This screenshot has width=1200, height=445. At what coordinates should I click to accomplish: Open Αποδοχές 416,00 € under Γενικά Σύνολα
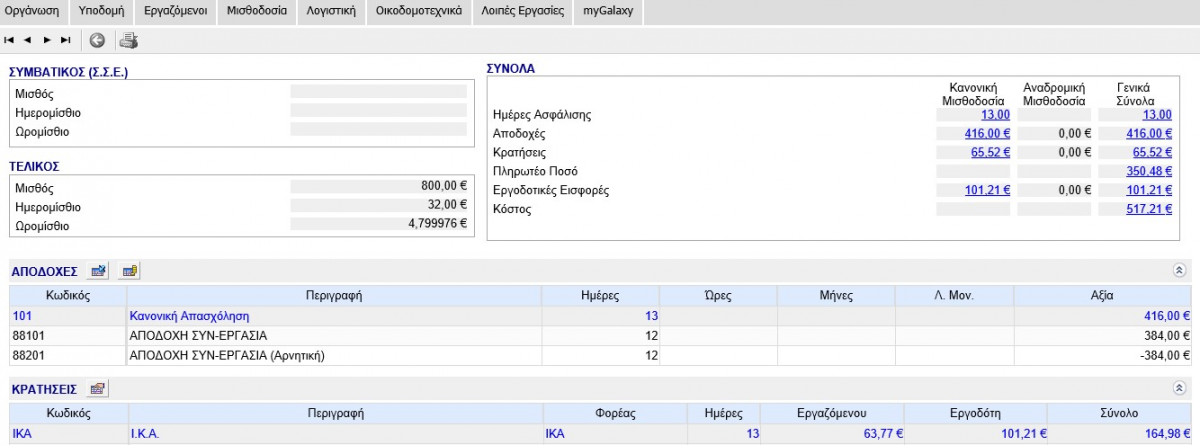coord(1149,134)
